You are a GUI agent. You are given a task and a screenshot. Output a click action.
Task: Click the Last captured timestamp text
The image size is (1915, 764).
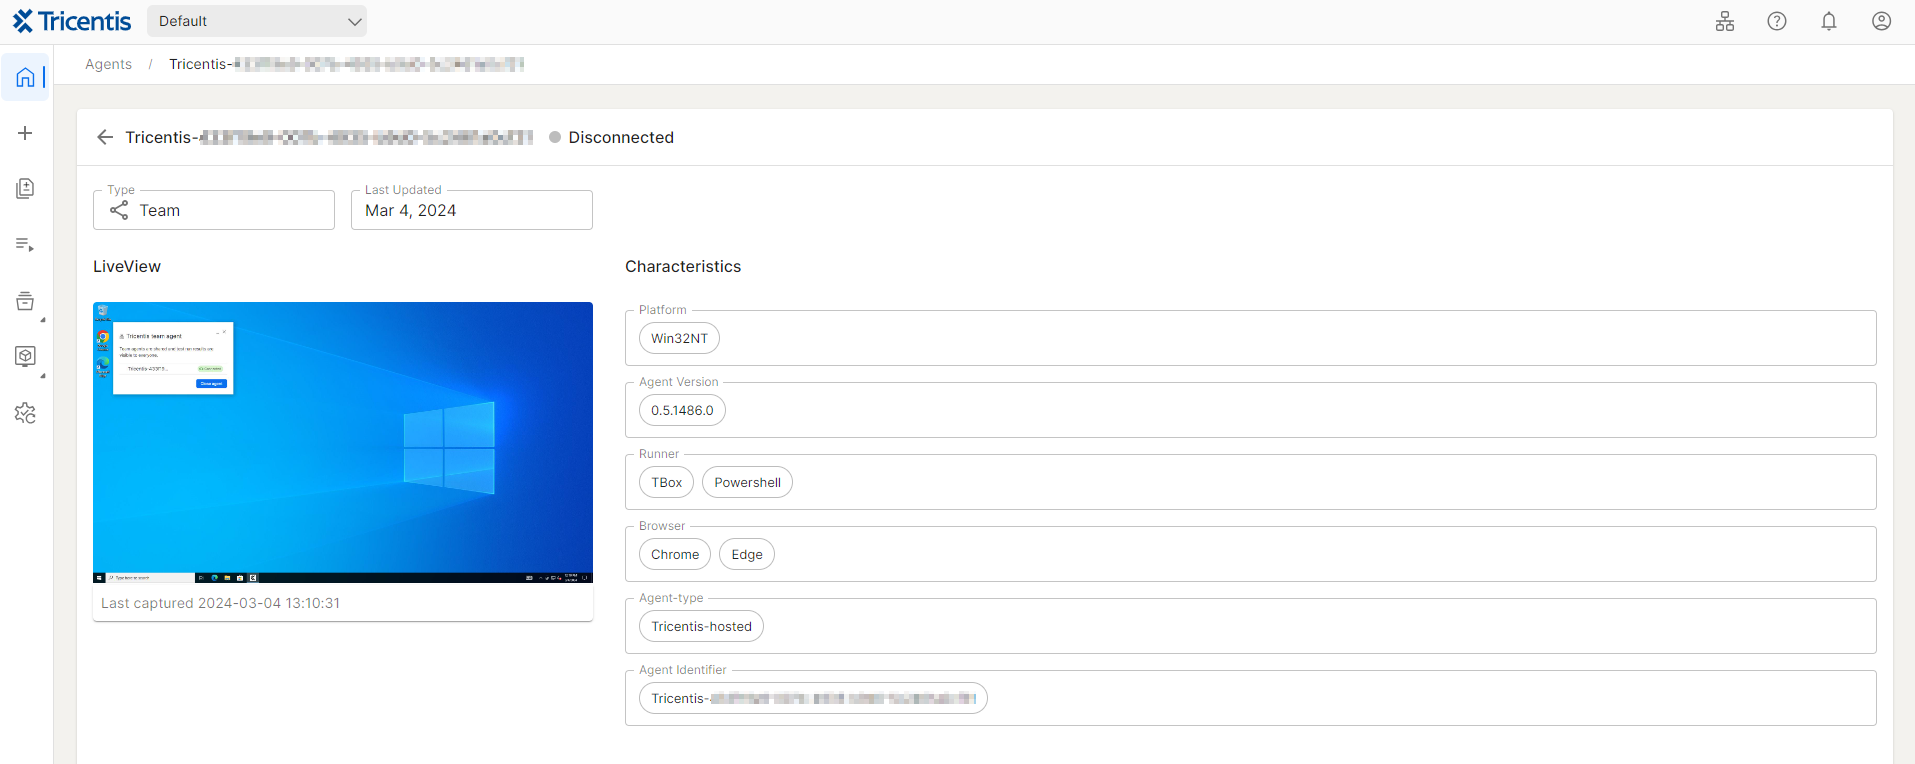point(220,603)
